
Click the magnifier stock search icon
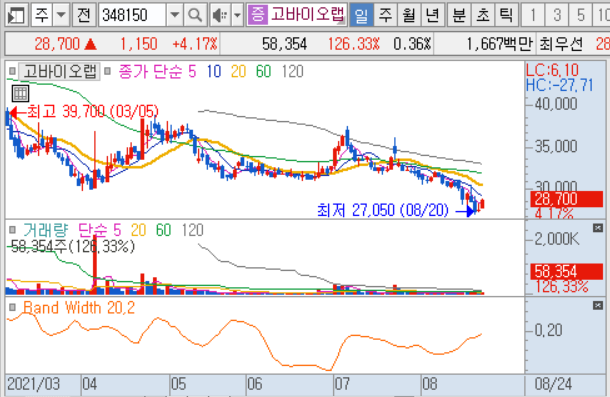click(195, 15)
